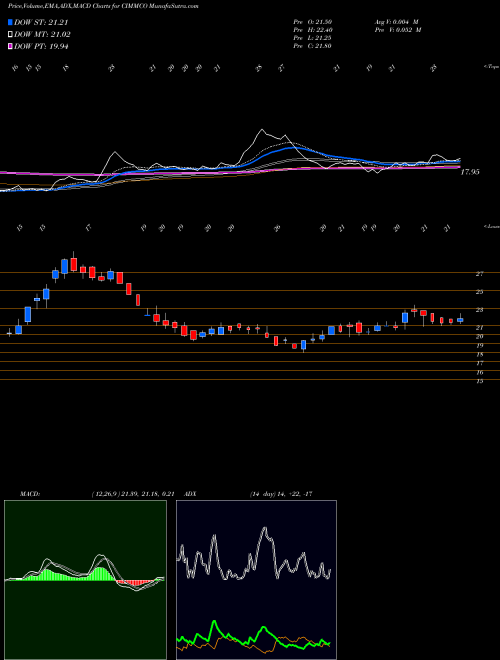Click the last blue candlestick on the right
This screenshot has width=500, height=660.
[460, 319]
